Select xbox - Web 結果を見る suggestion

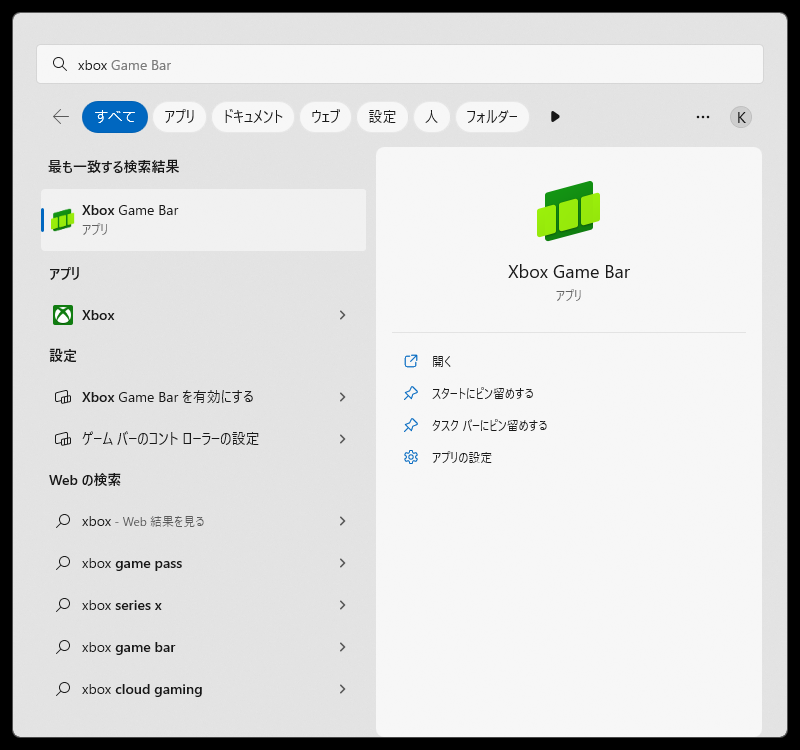point(204,521)
